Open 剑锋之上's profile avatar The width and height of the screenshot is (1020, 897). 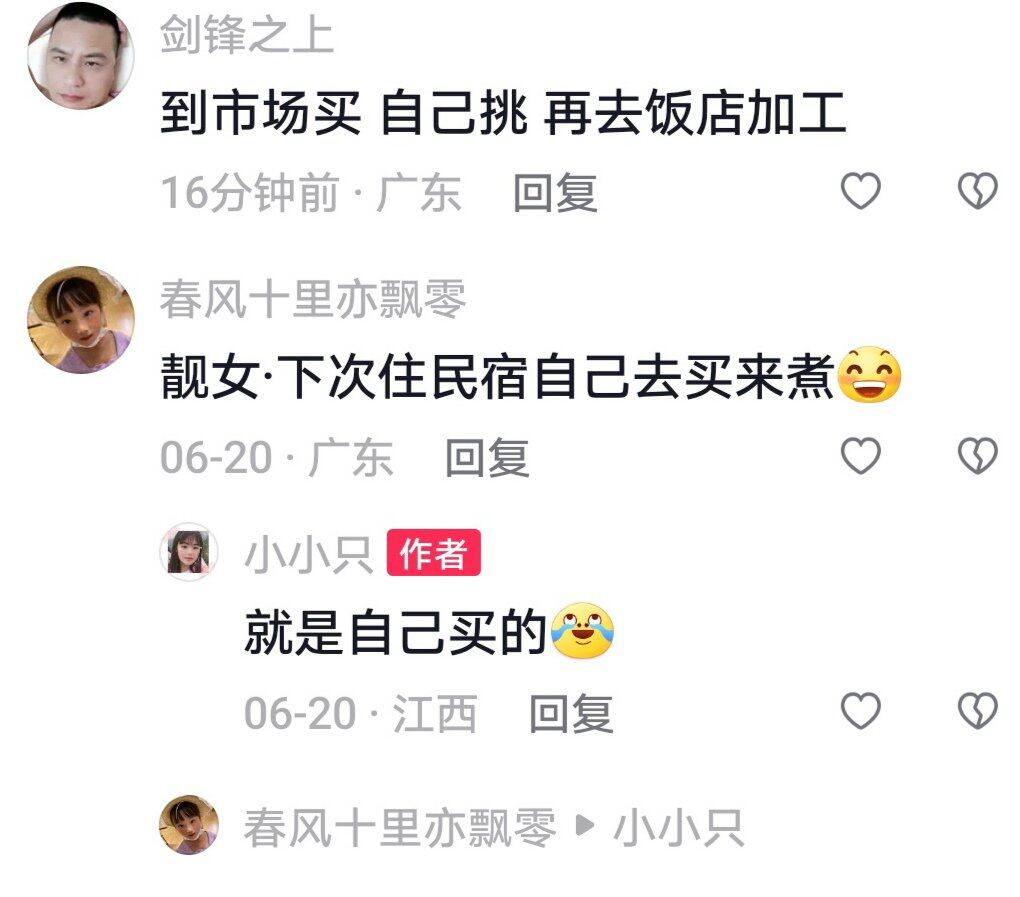81,55
